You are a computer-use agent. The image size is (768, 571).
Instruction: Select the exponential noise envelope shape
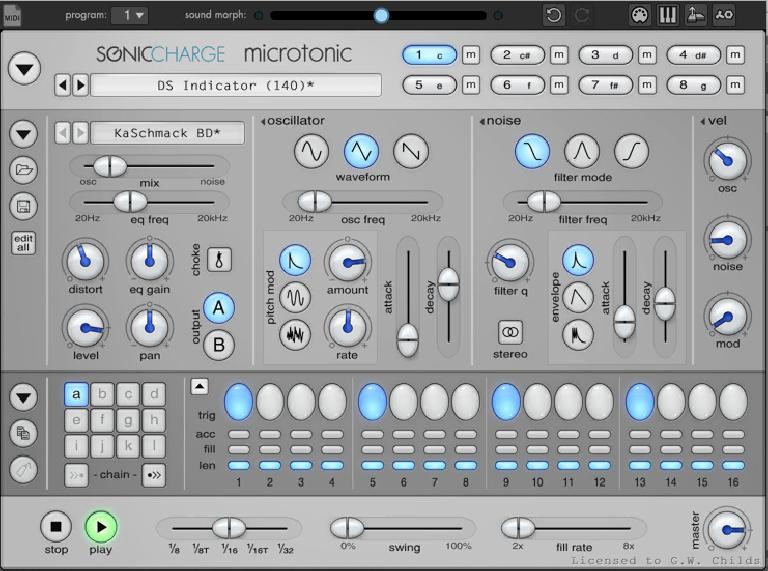click(x=578, y=260)
